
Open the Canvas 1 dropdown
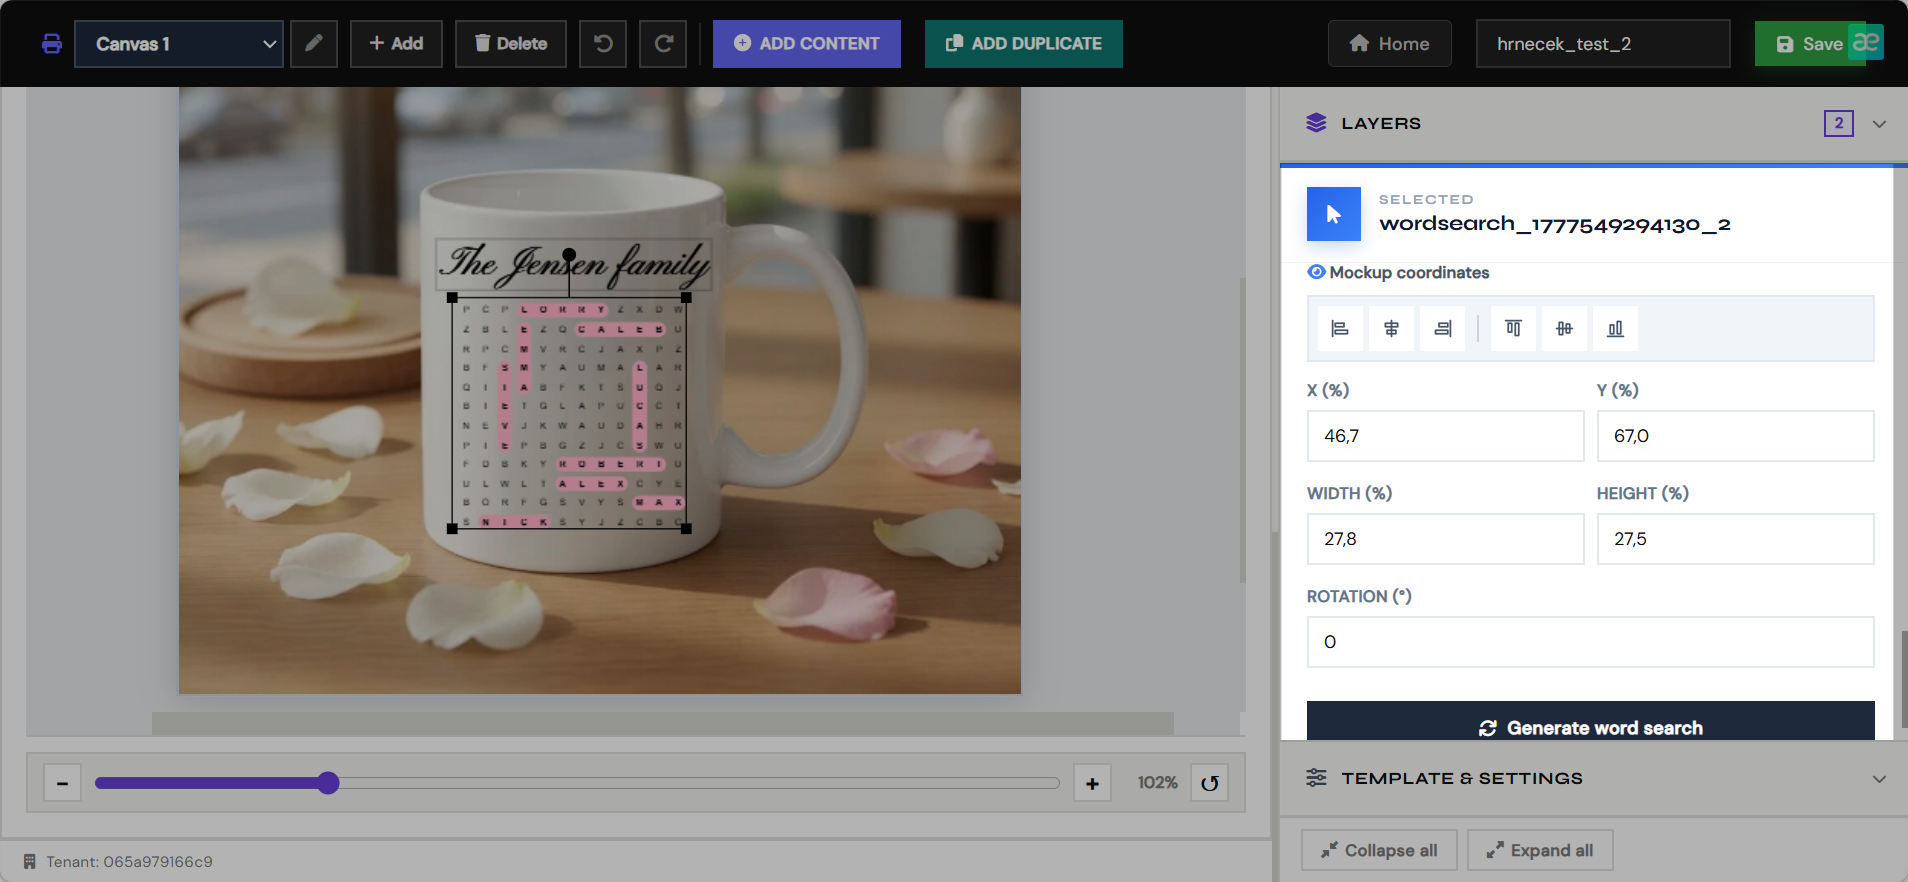click(179, 44)
